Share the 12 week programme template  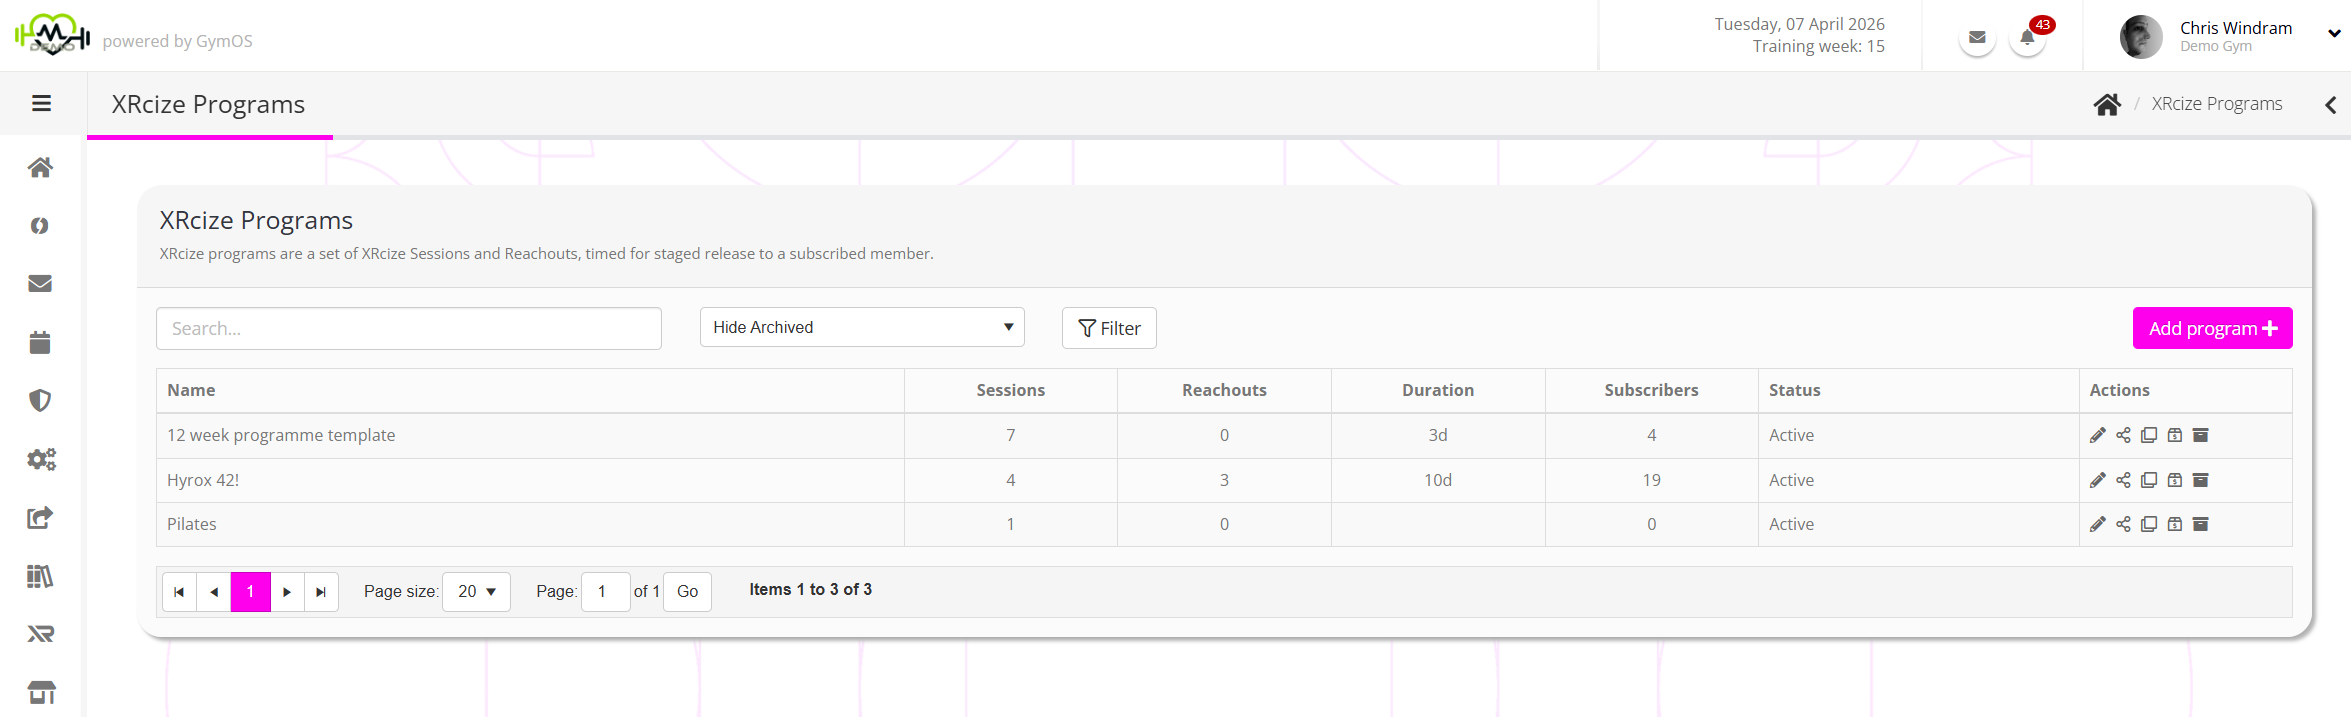point(2123,435)
